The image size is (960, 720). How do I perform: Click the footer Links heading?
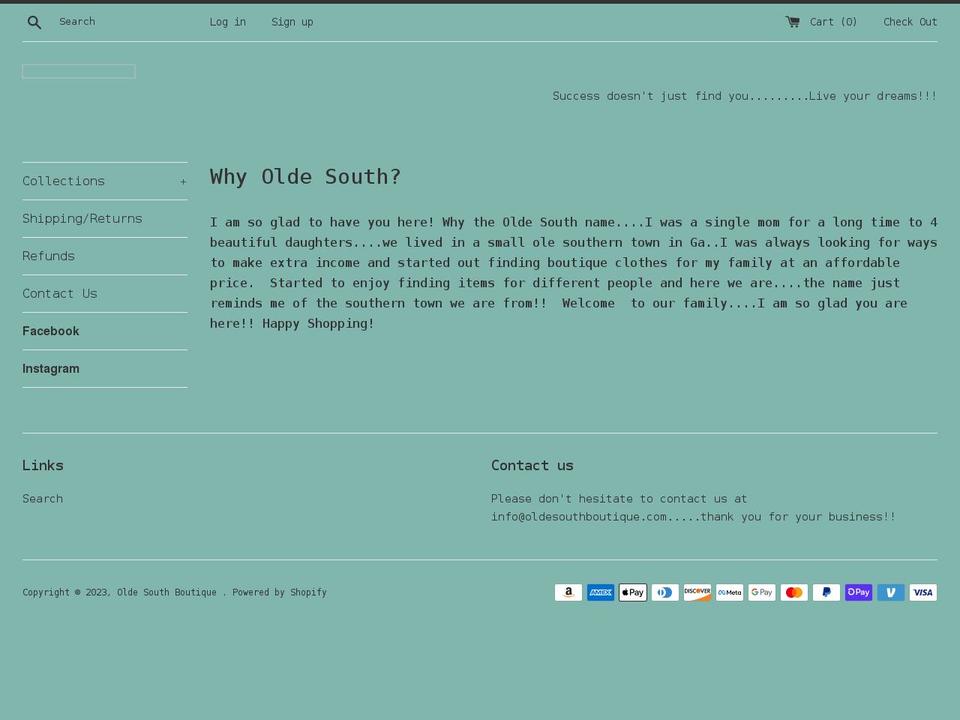tap(43, 465)
